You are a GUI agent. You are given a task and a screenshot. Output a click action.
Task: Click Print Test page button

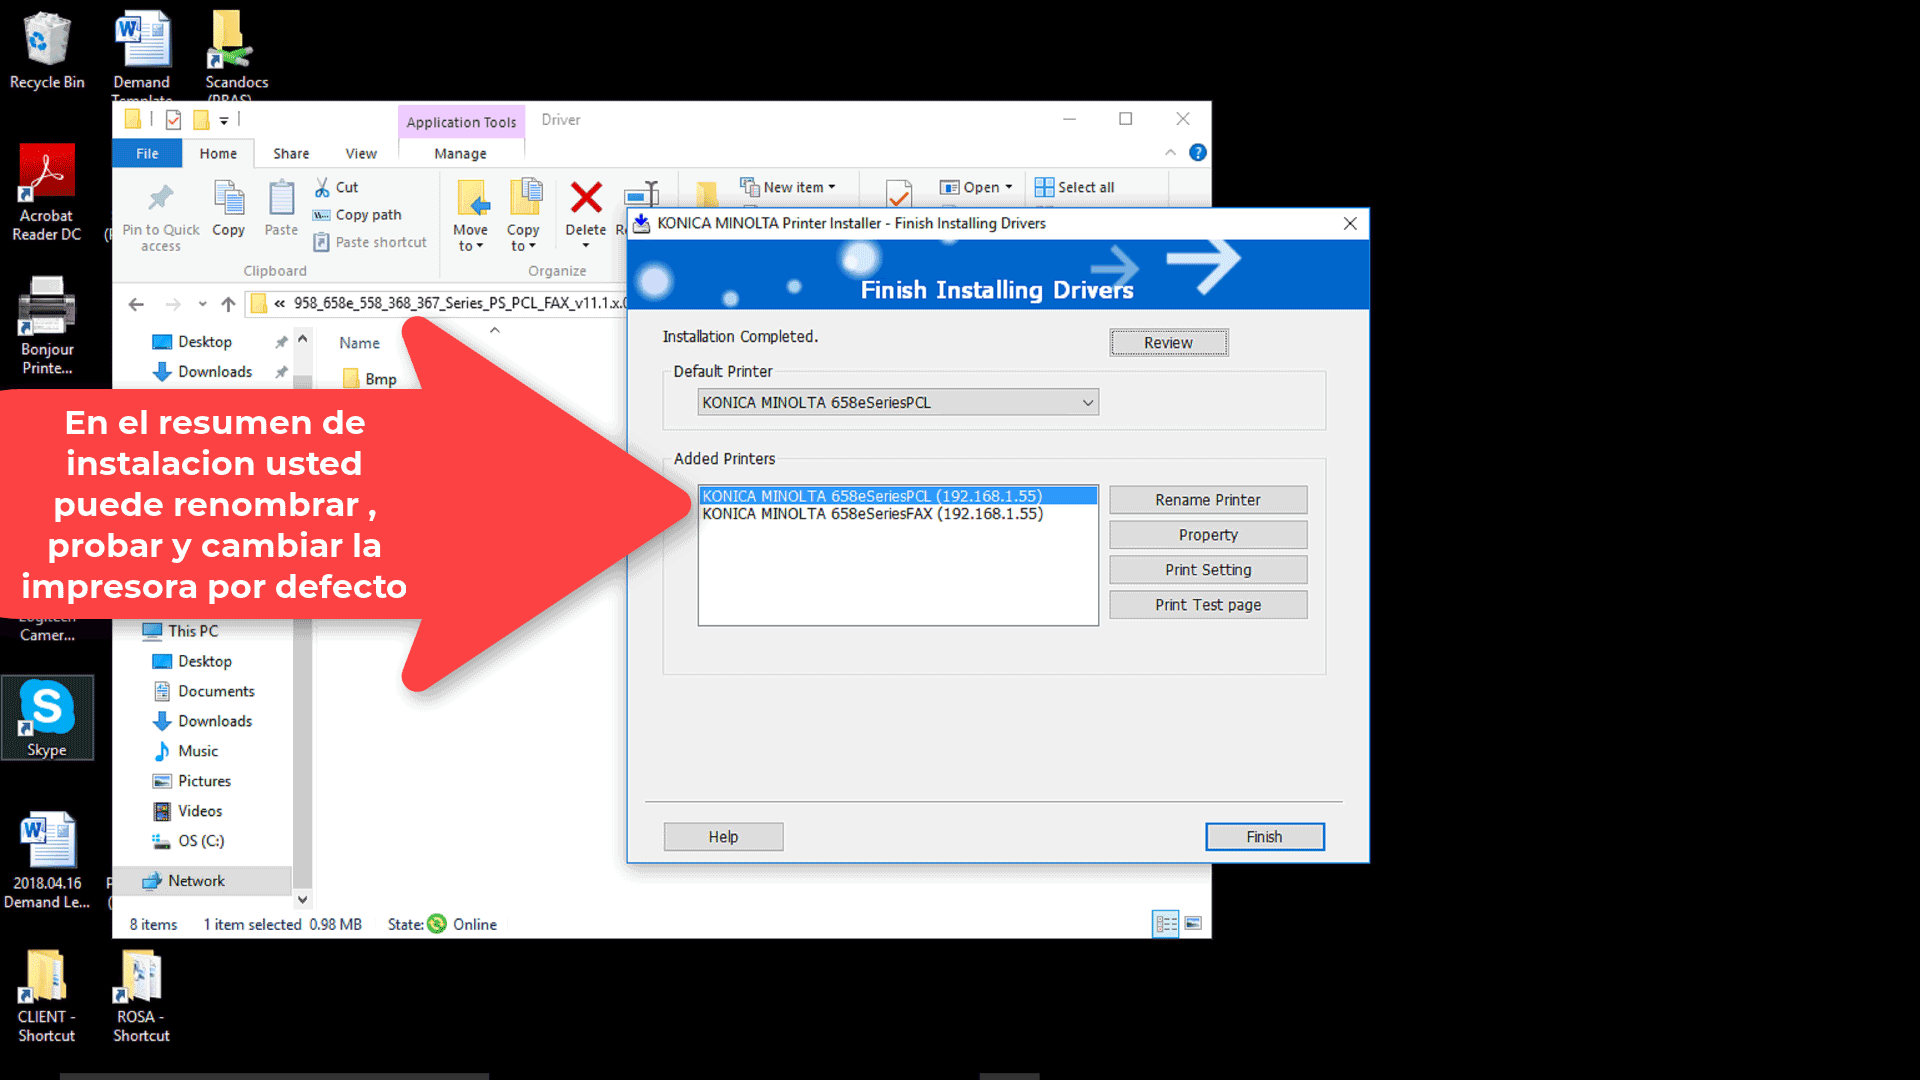click(1208, 605)
